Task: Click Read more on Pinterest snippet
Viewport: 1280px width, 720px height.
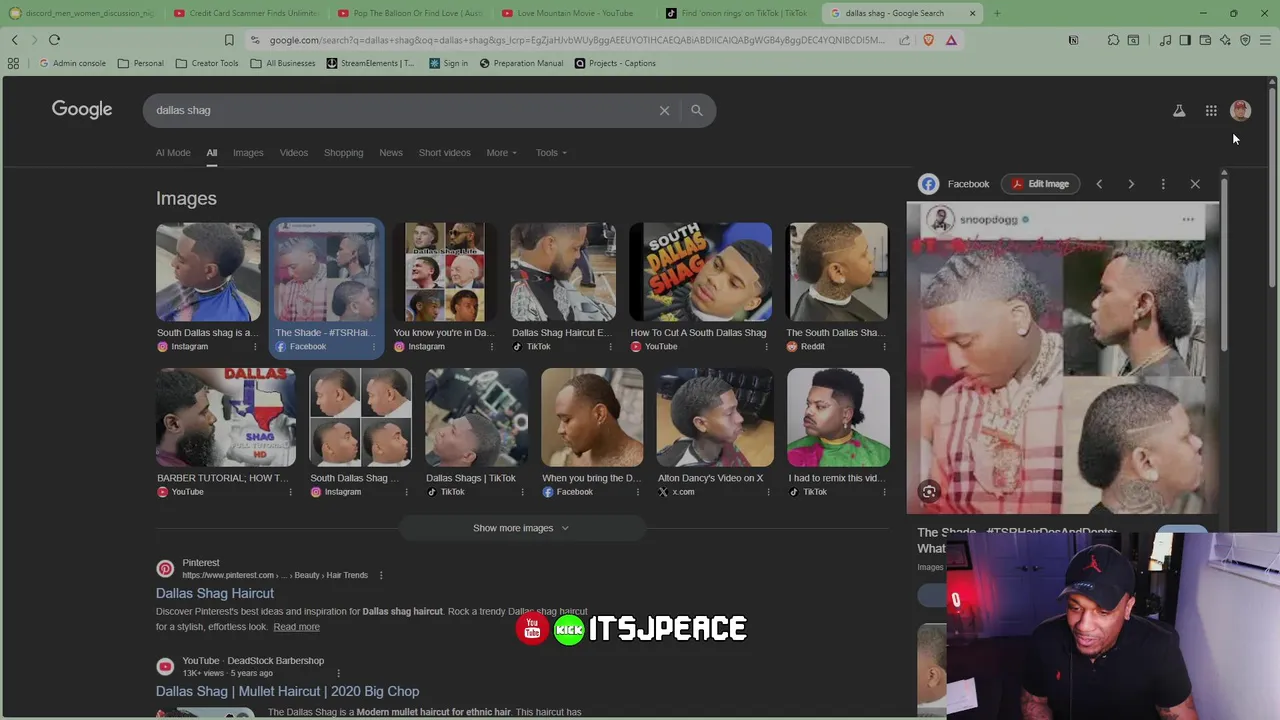Action: (x=296, y=627)
